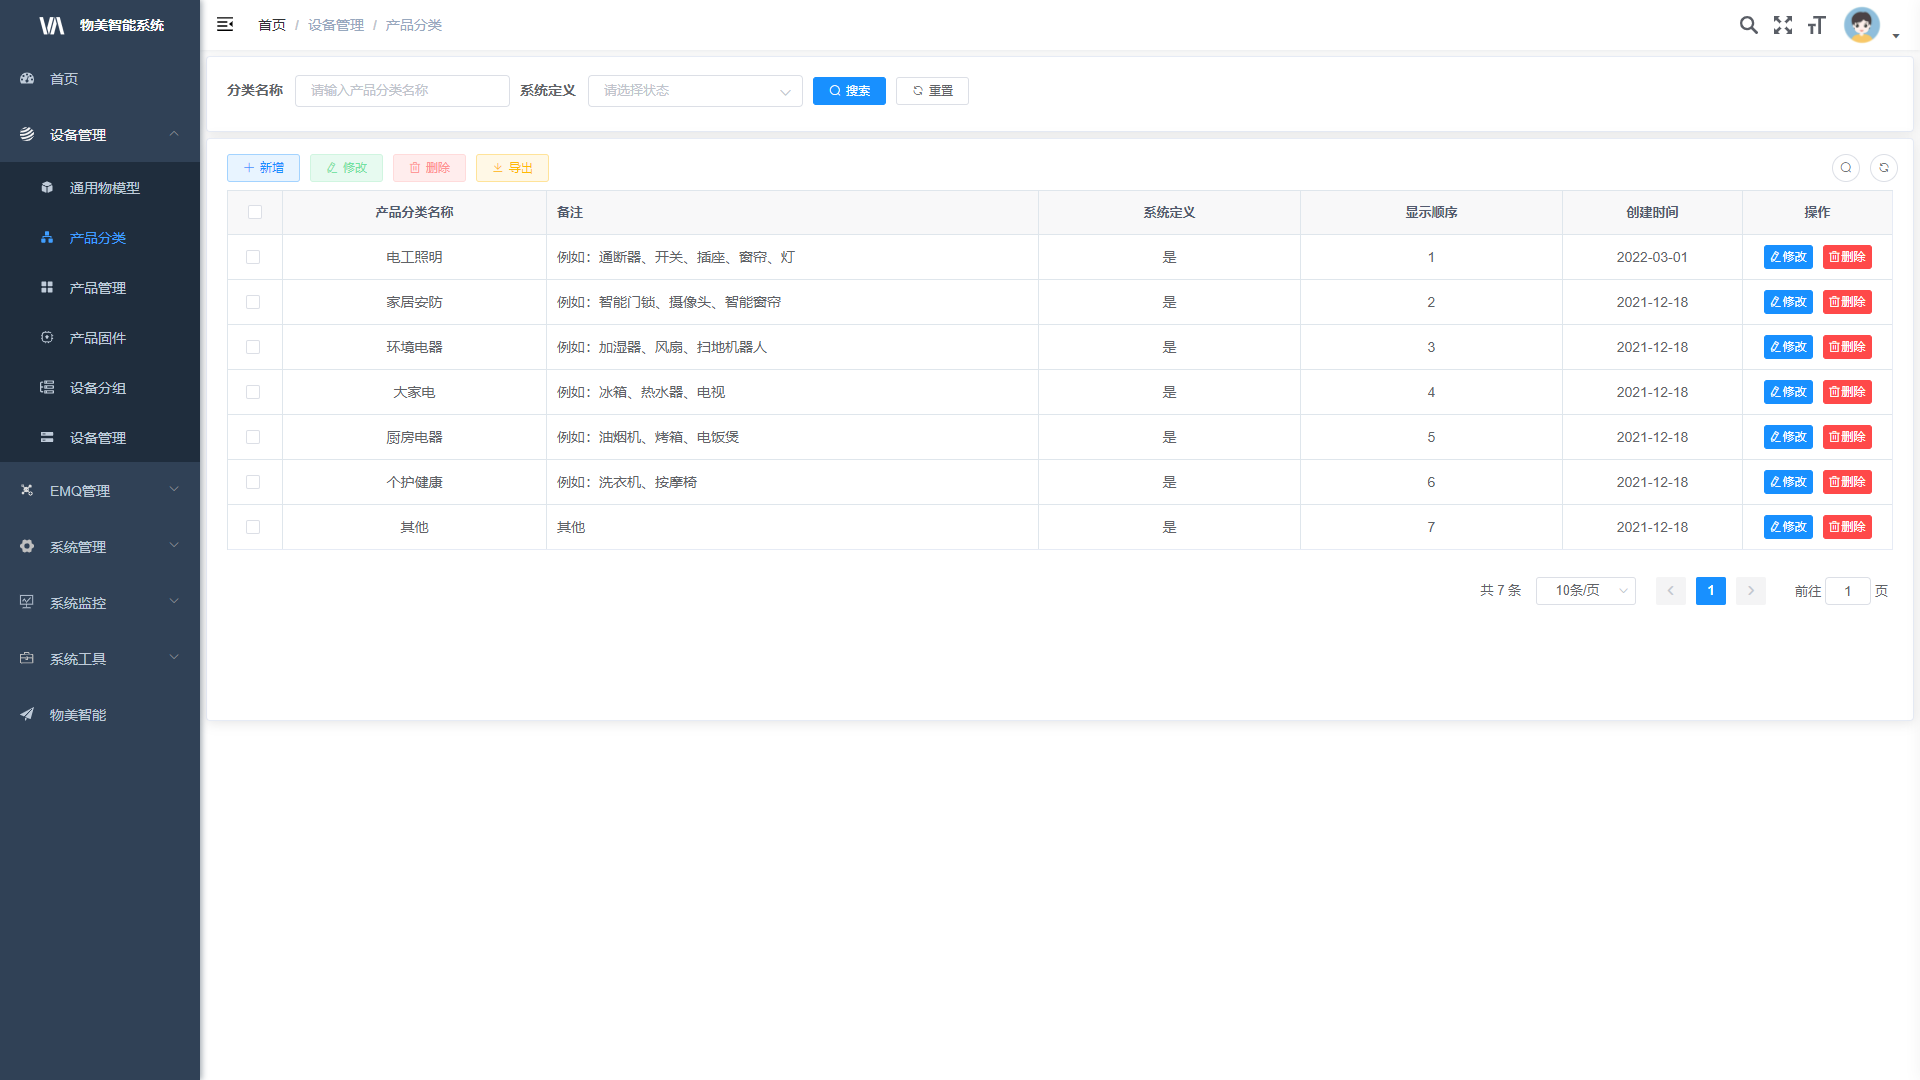1920x1080 pixels.
Task: Click the table refresh round icon
Action: tap(1883, 168)
